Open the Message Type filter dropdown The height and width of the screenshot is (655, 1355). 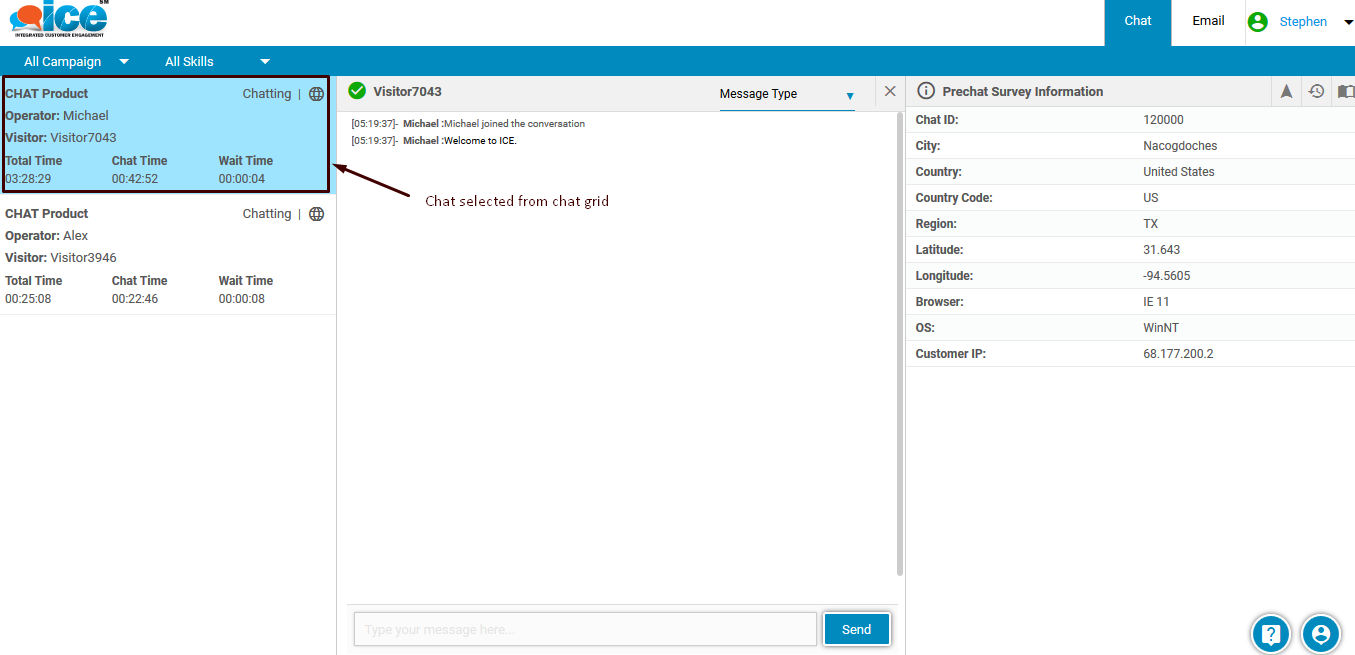(x=849, y=93)
